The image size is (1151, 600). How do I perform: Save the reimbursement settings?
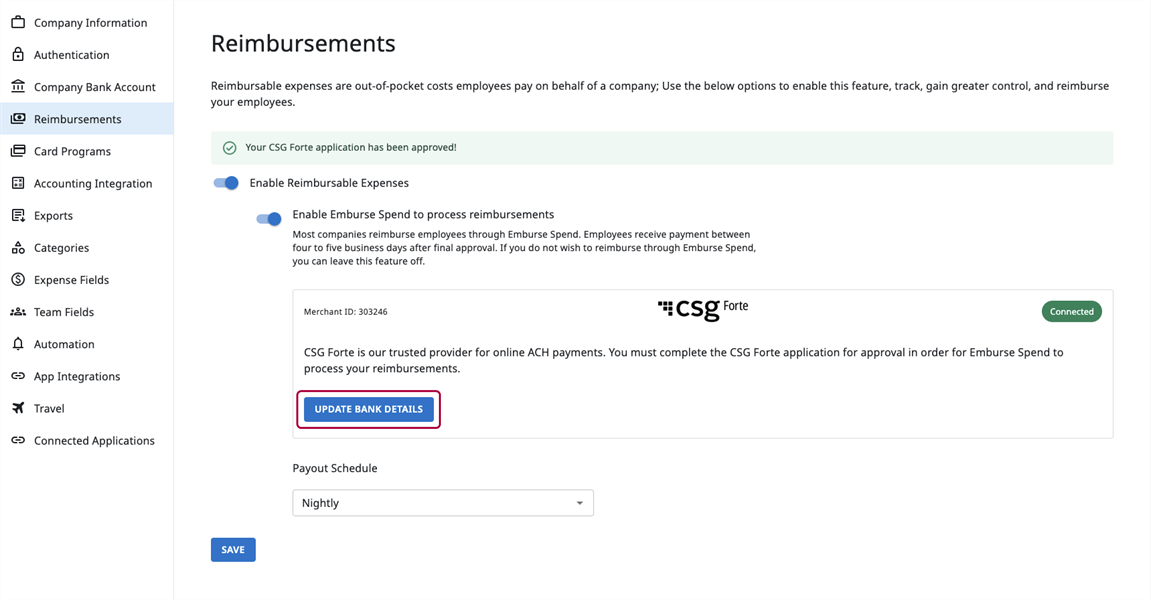tap(233, 550)
